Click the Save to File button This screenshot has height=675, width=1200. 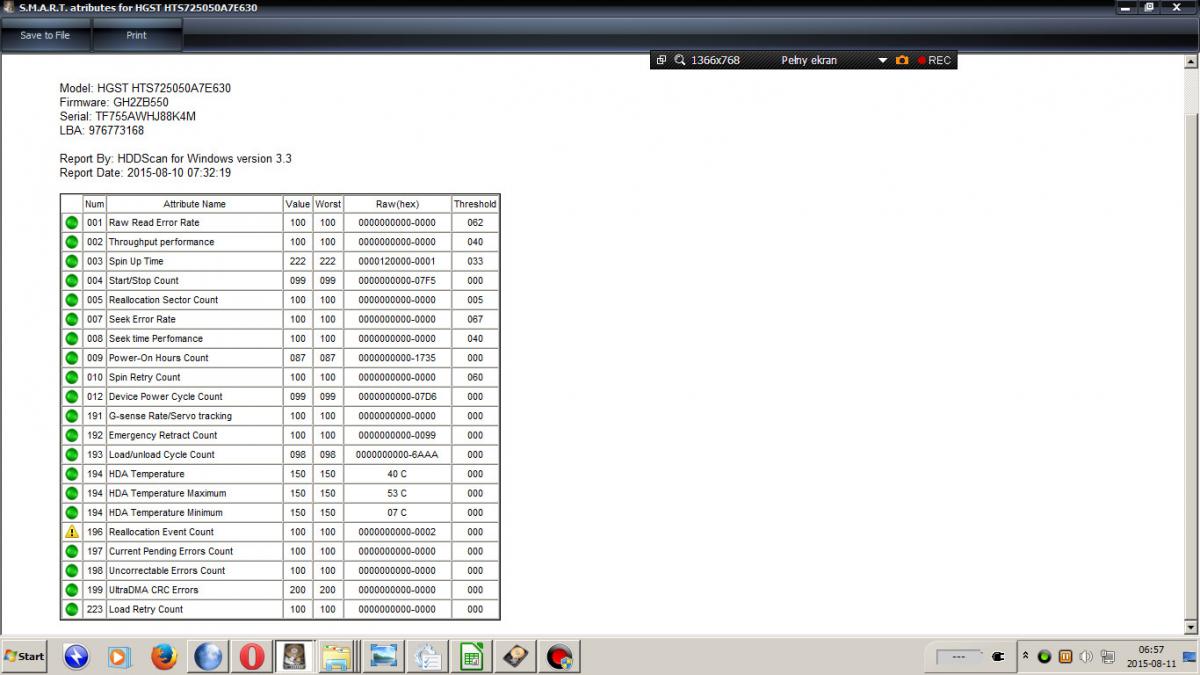(45, 35)
